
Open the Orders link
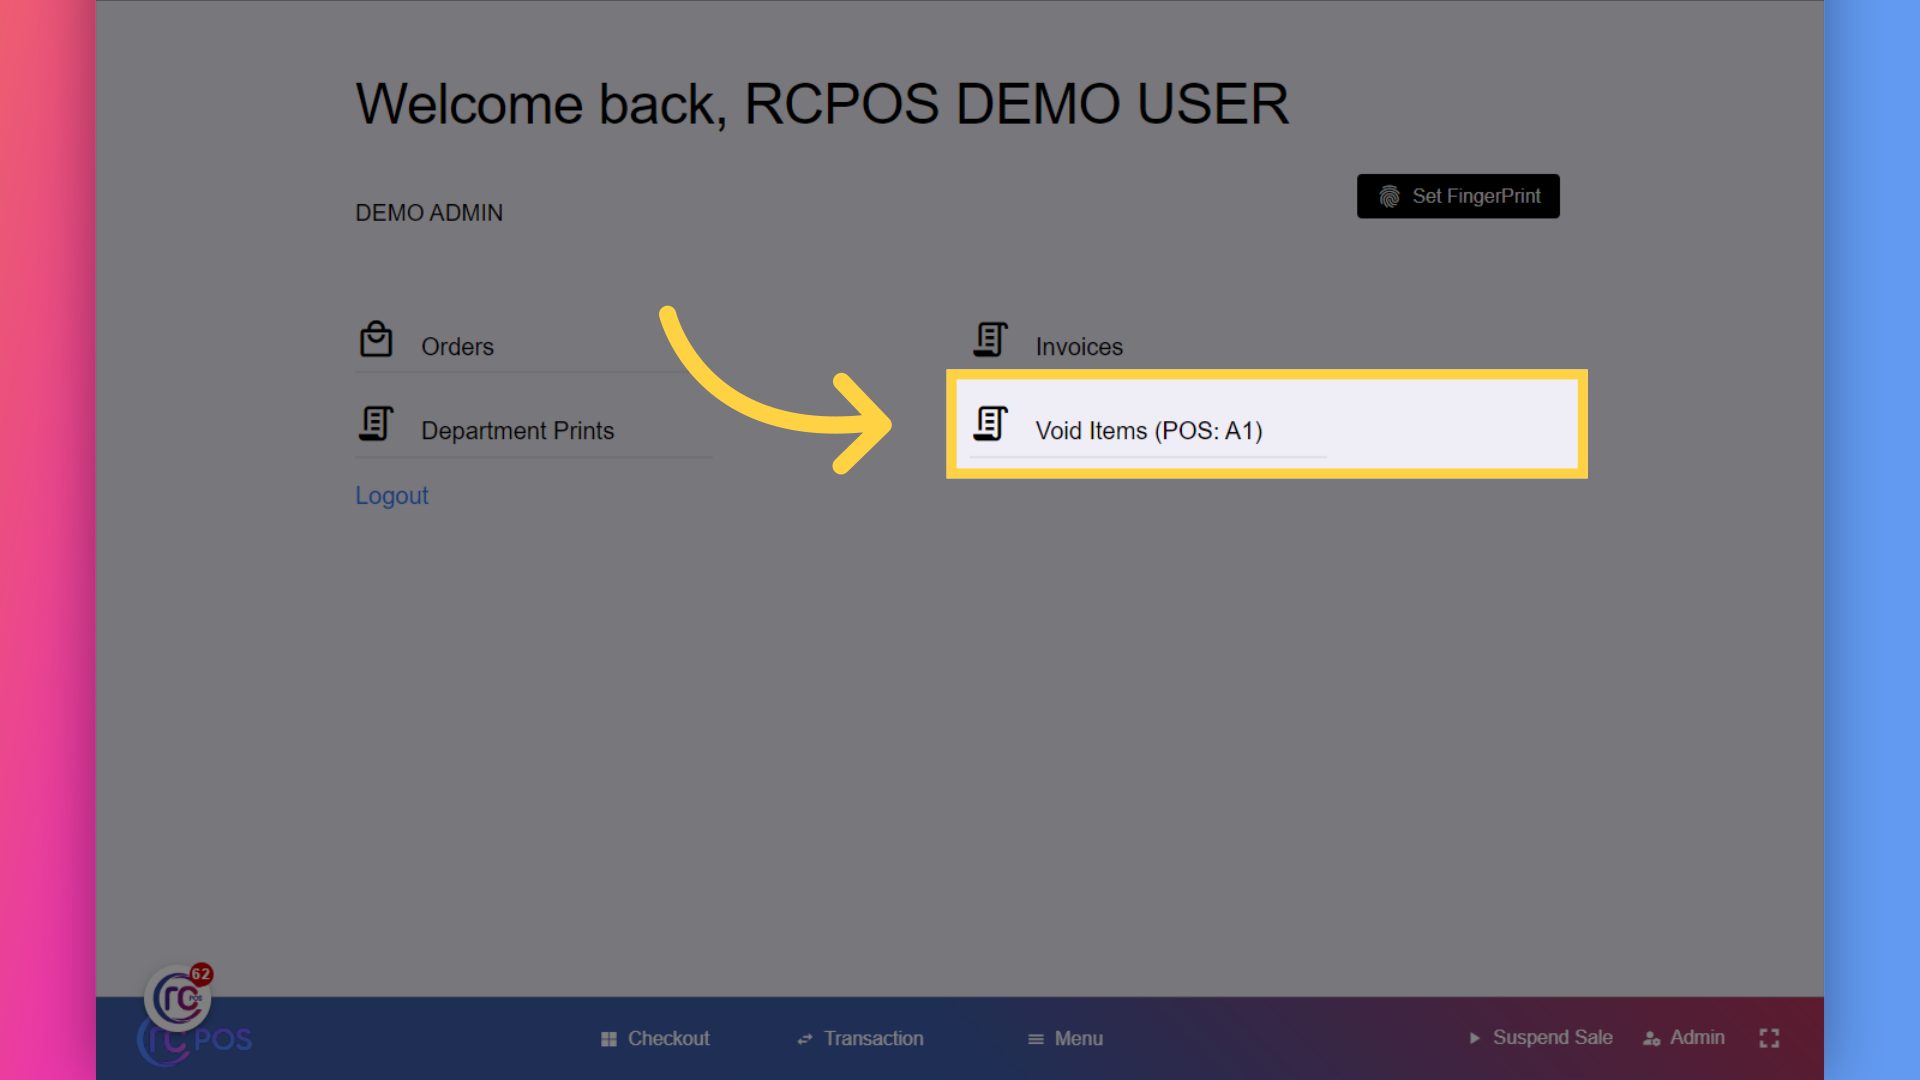point(457,347)
